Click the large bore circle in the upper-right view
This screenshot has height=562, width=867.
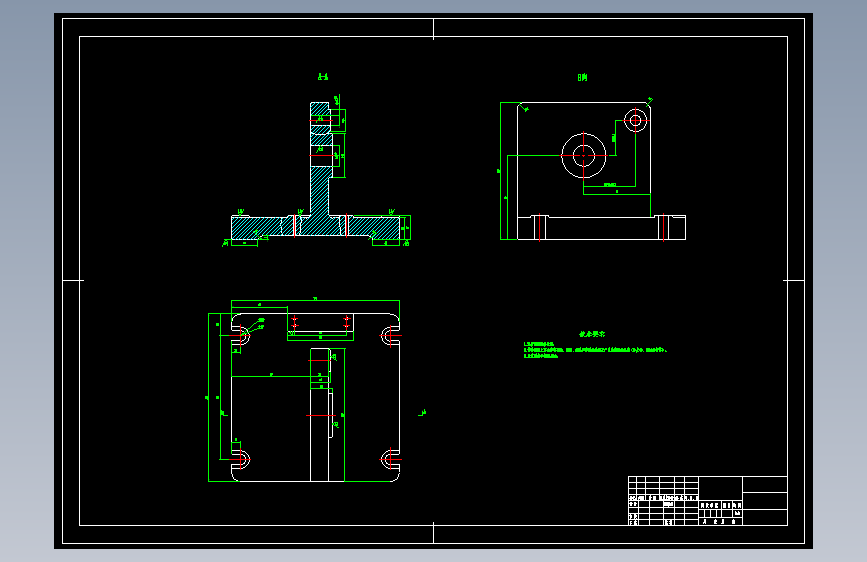(583, 156)
